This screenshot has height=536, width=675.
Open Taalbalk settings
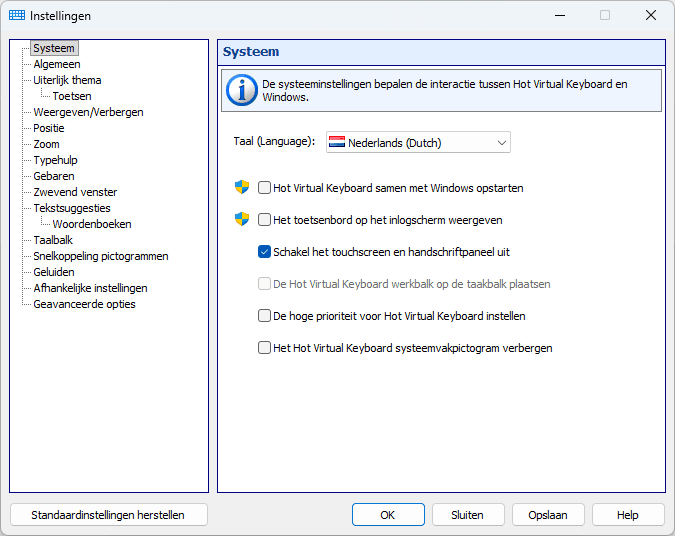[53, 240]
